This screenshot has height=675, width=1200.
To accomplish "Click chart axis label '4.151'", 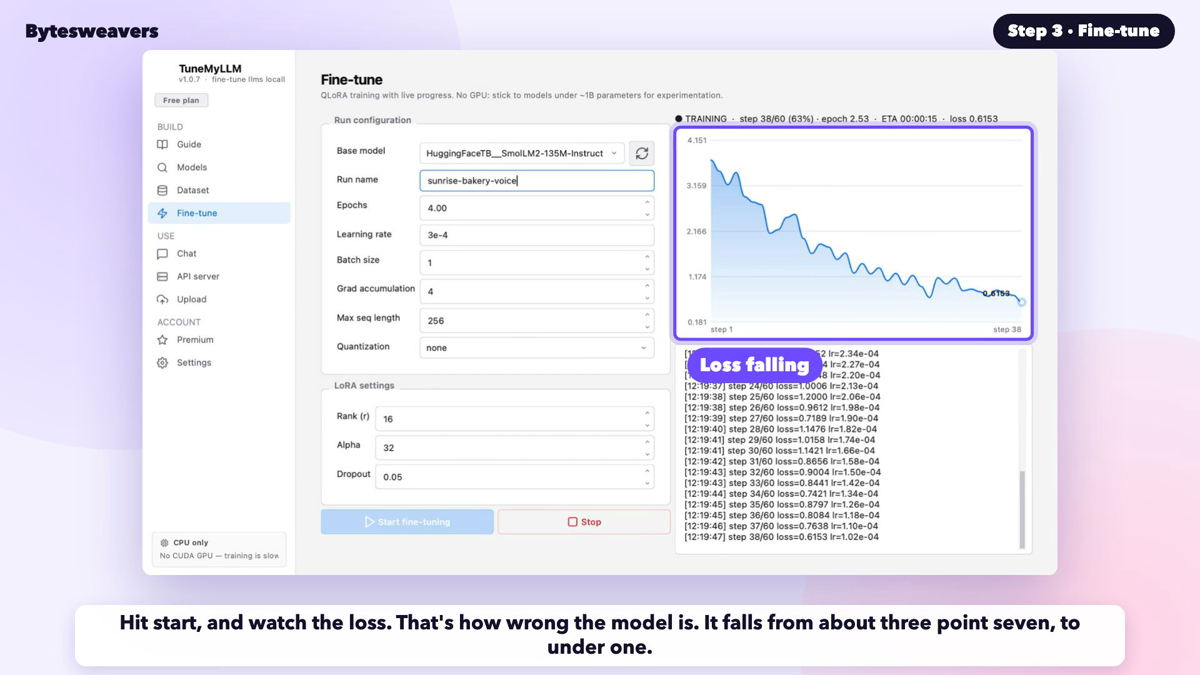I will [697, 141].
